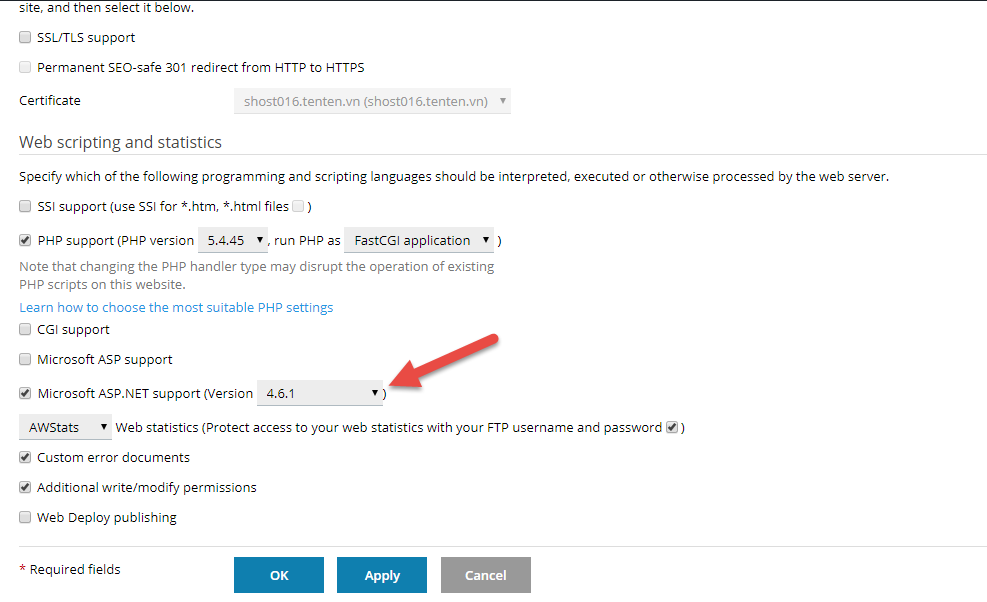Open the AWStats web statistics dropdown
The image size is (987, 602).
(x=65, y=427)
